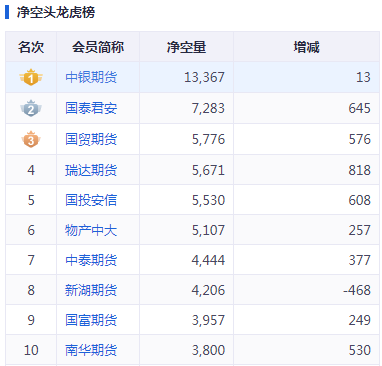The image size is (382, 366).
Task: Click the silver second-place medal icon
Action: pos(31,108)
